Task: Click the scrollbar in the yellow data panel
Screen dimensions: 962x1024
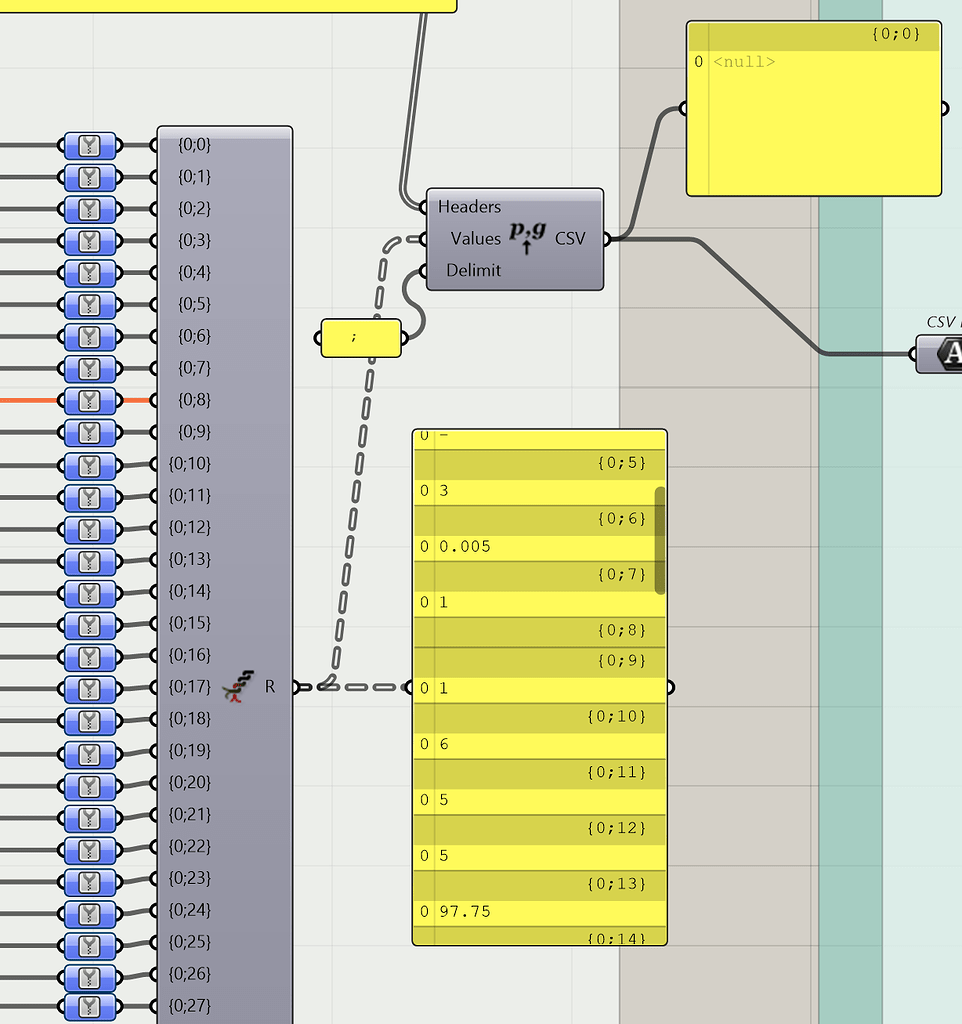Action: click(659, 540)
